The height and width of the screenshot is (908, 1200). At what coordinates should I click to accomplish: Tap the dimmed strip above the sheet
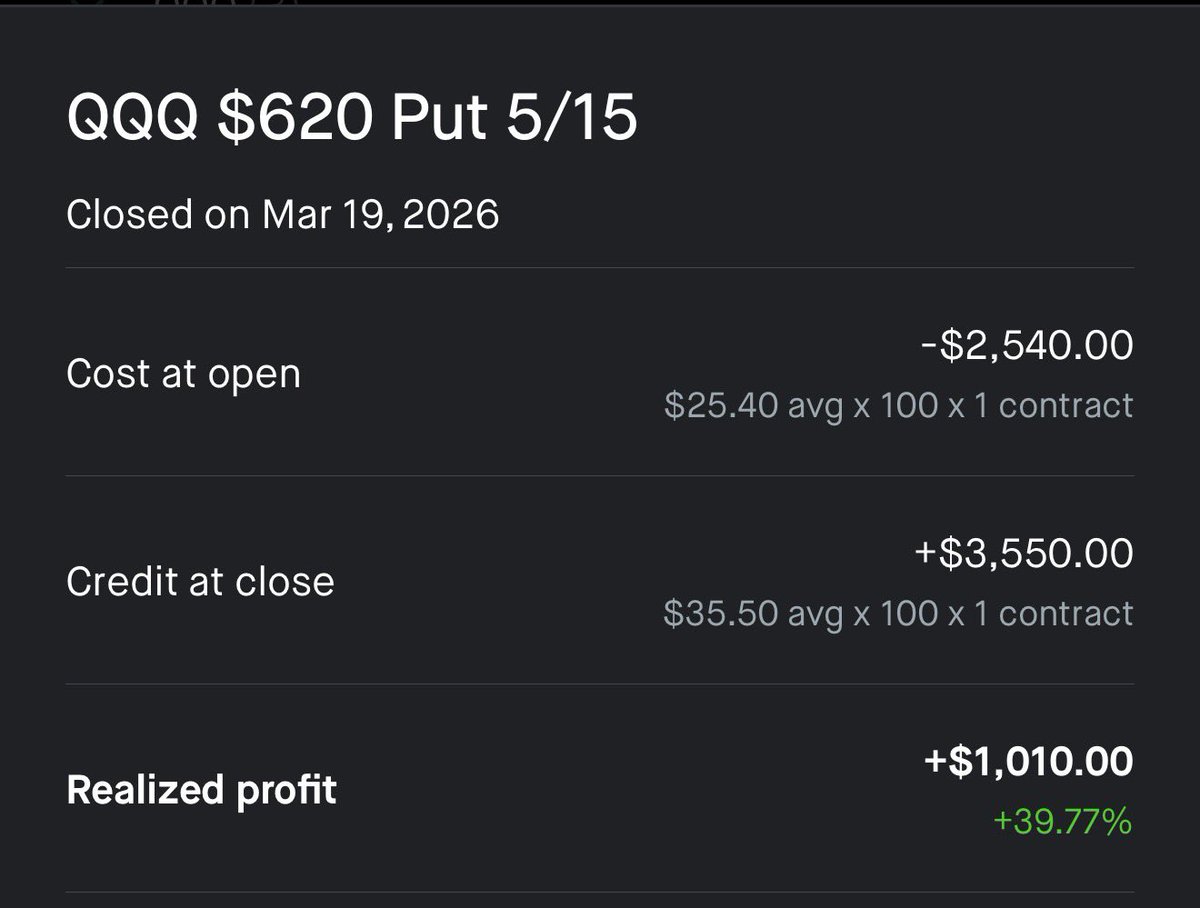coord(600,5)
